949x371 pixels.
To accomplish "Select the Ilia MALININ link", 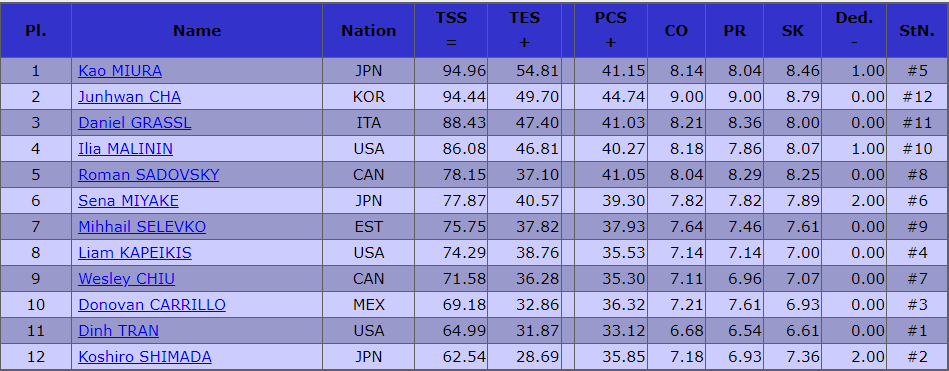I will coord(125,149).
